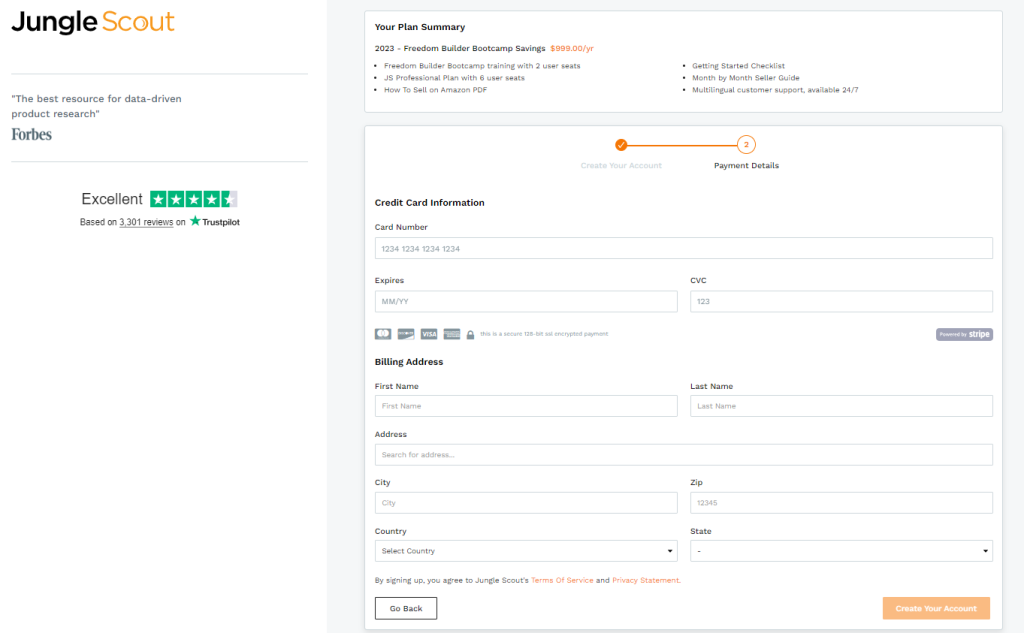Image resolution: width=1024 pixels, height=633 pixels.
Task: Click the completed step checkmark circle
Action: [x=621, y=144]
